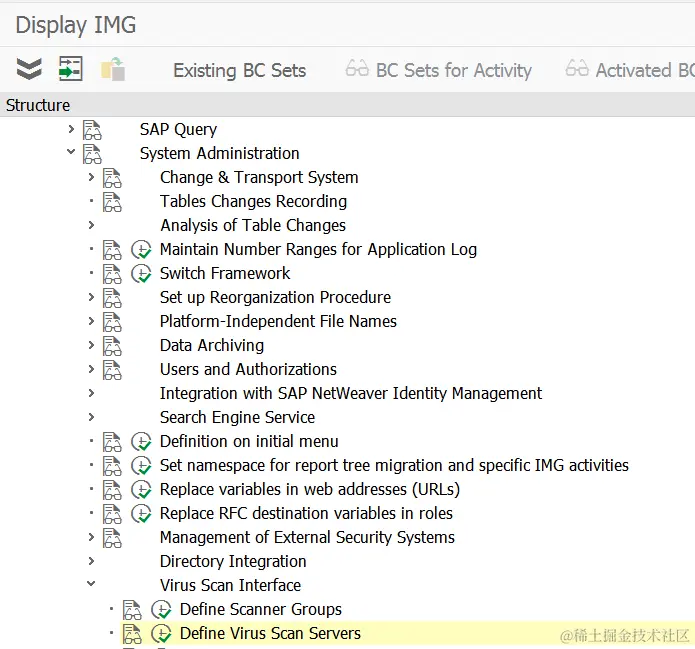Open documentation icon for Set namespace row

(112, 466)
